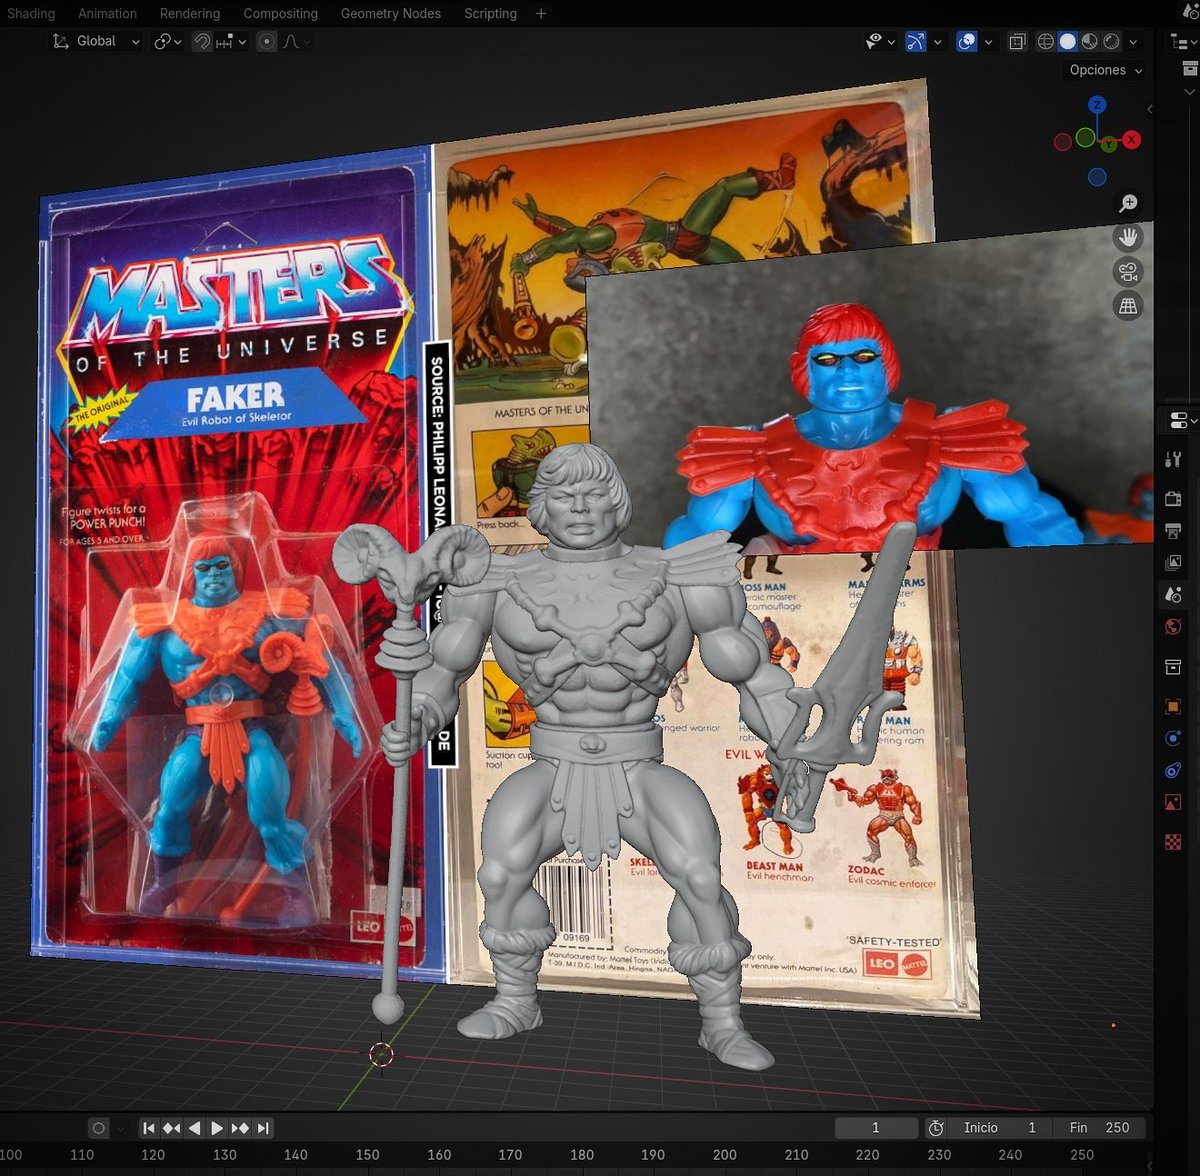Click the green Y axis gizmo handle
Image resolution: width=1200 pixels, height=1176 pixels.
pos(1108,145)
